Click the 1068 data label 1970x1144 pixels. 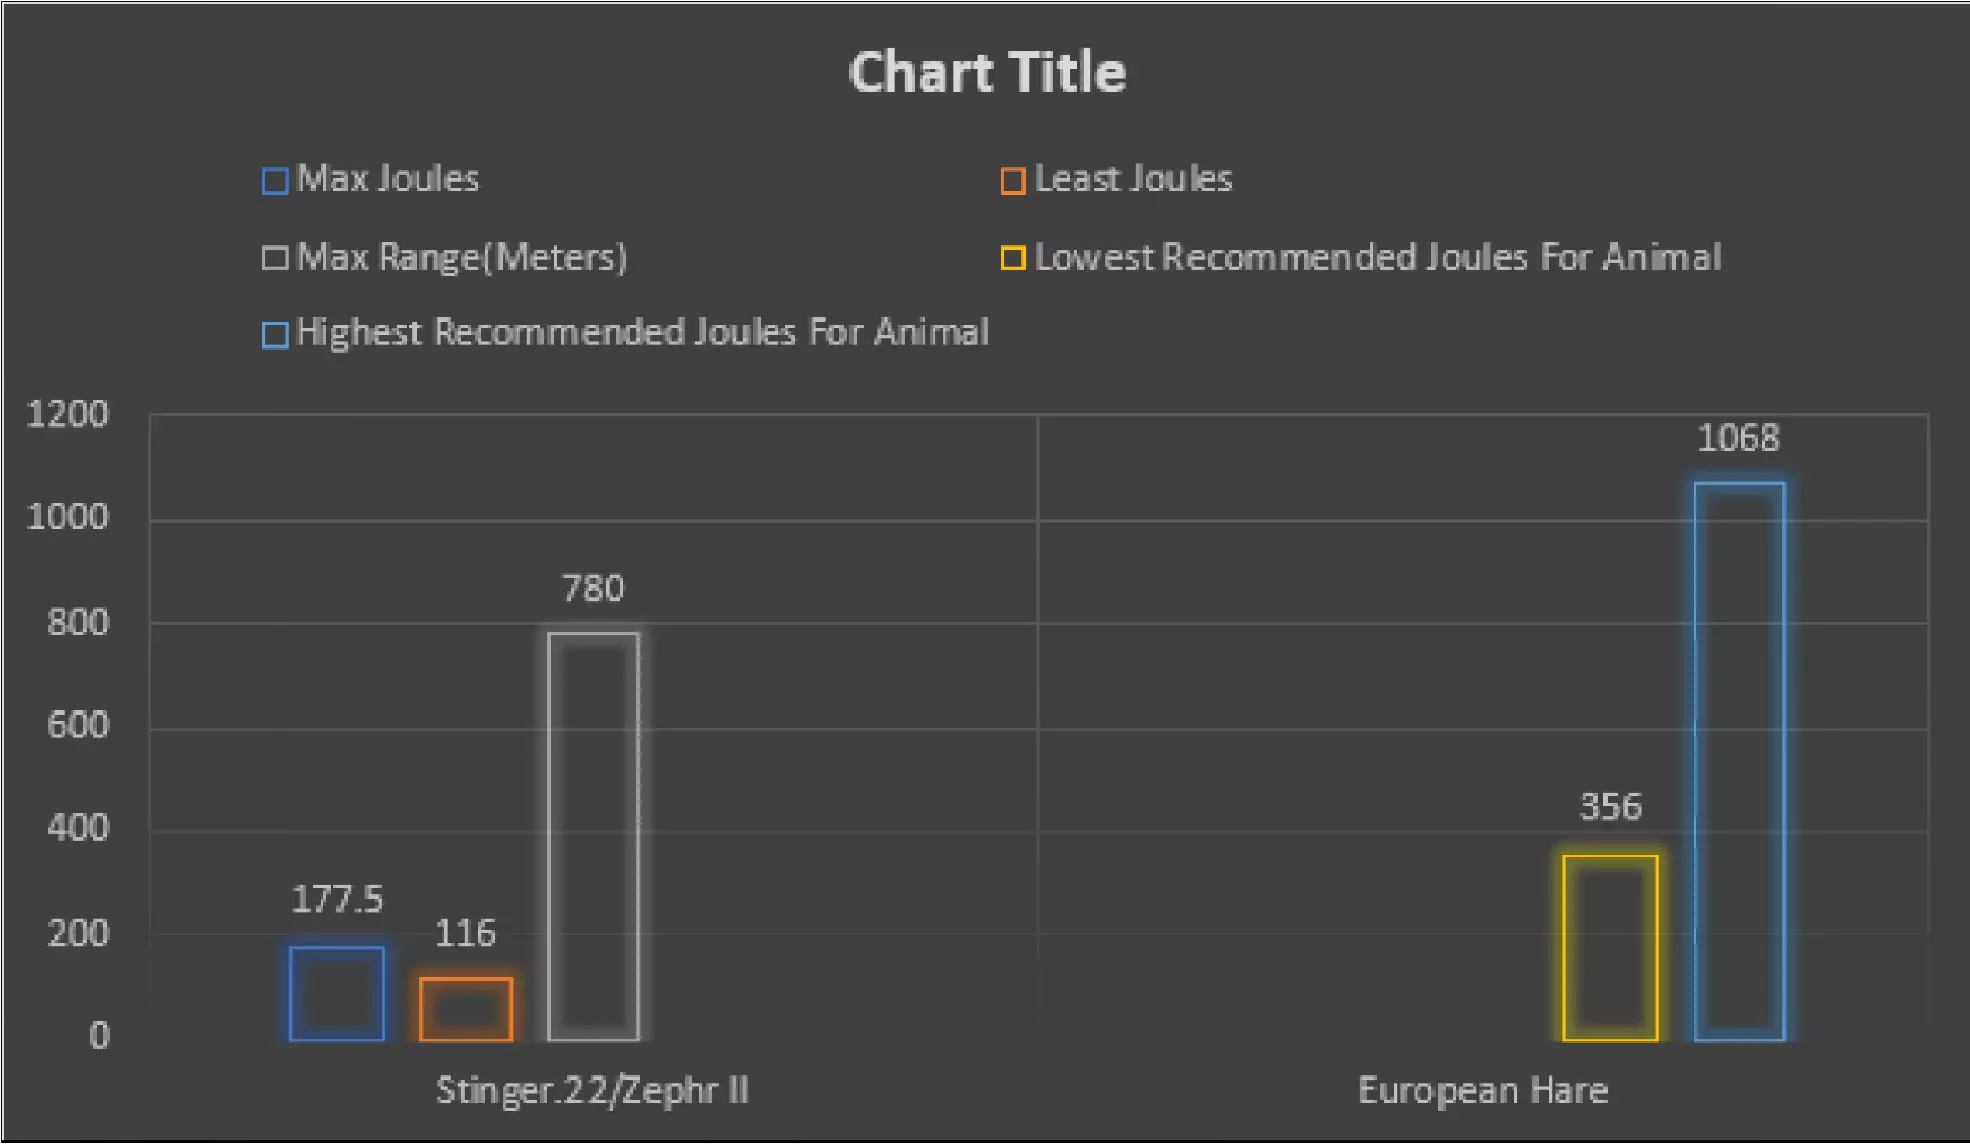coord(1739,438)
